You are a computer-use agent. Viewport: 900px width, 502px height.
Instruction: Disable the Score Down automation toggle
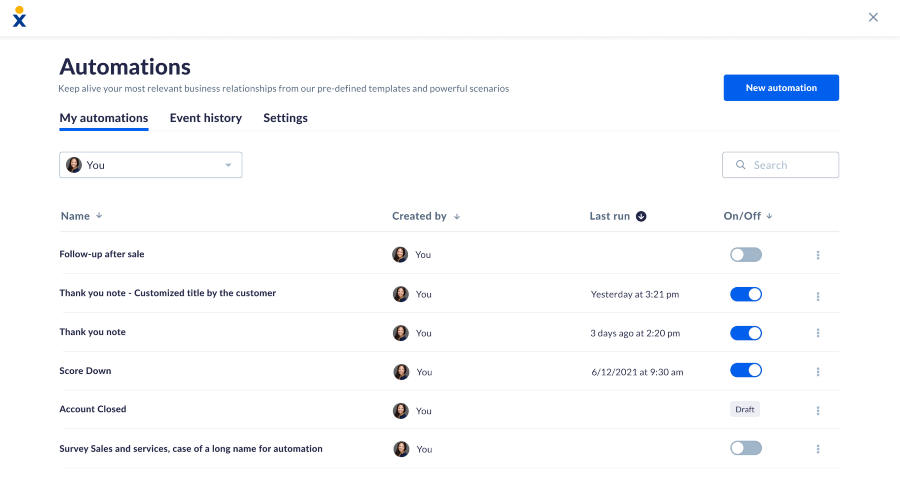click(x=746, y=371)
